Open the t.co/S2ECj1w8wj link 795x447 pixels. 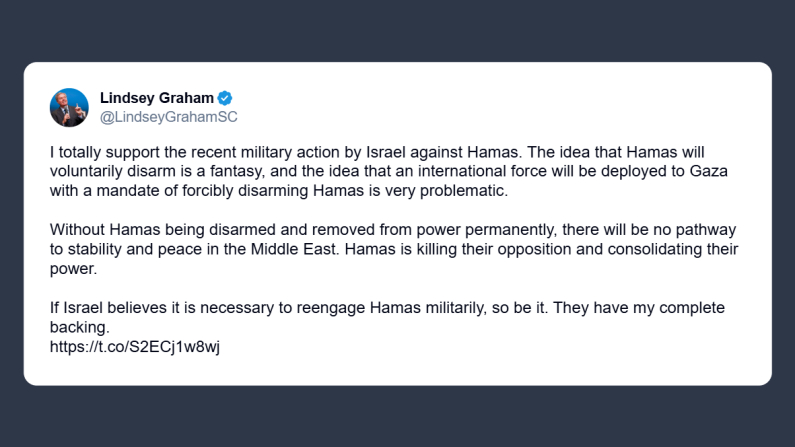(133, 347)
